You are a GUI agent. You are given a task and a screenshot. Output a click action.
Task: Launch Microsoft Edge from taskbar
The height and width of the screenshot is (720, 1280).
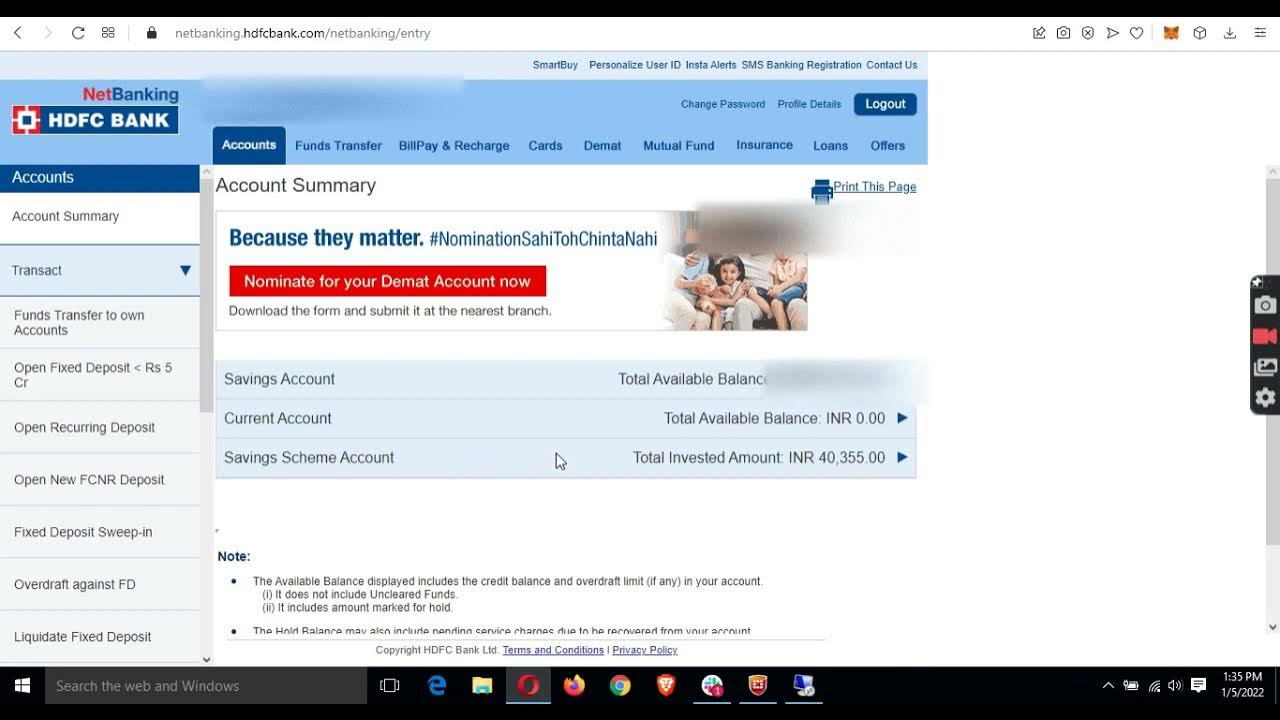437,686
